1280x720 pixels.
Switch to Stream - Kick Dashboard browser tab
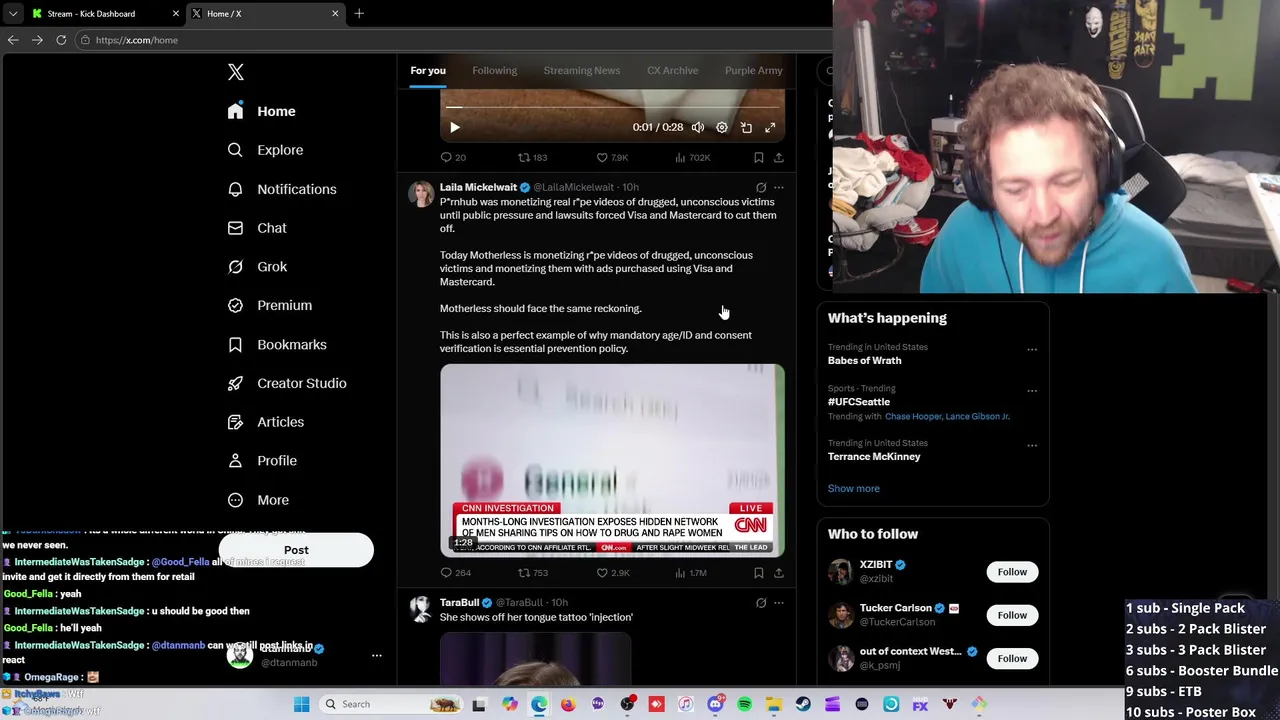tap(105, 14)
